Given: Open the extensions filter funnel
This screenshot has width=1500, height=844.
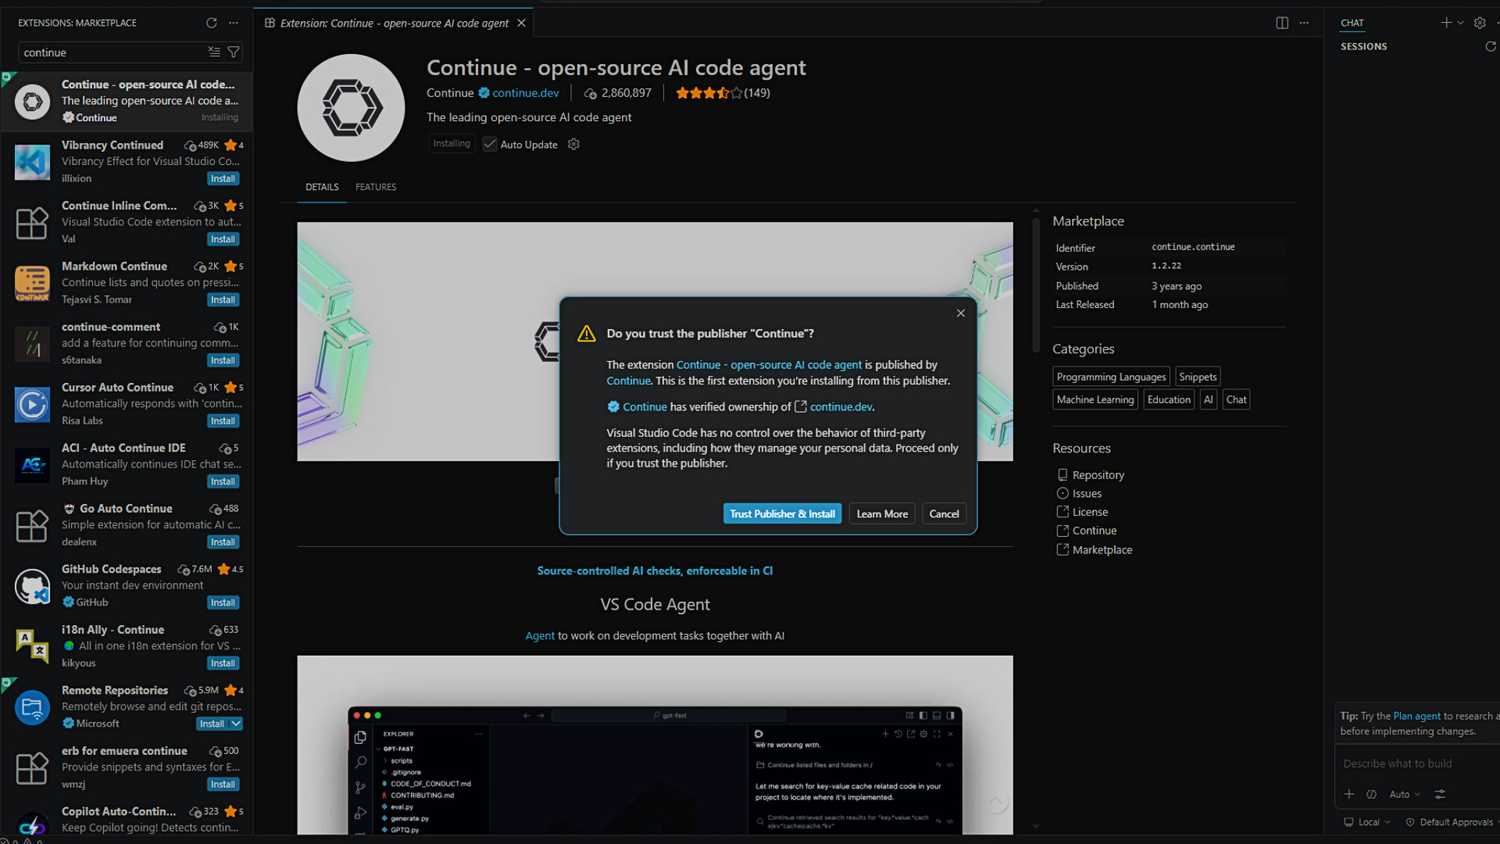Looking at the screenshot, I should coord(234,52).
